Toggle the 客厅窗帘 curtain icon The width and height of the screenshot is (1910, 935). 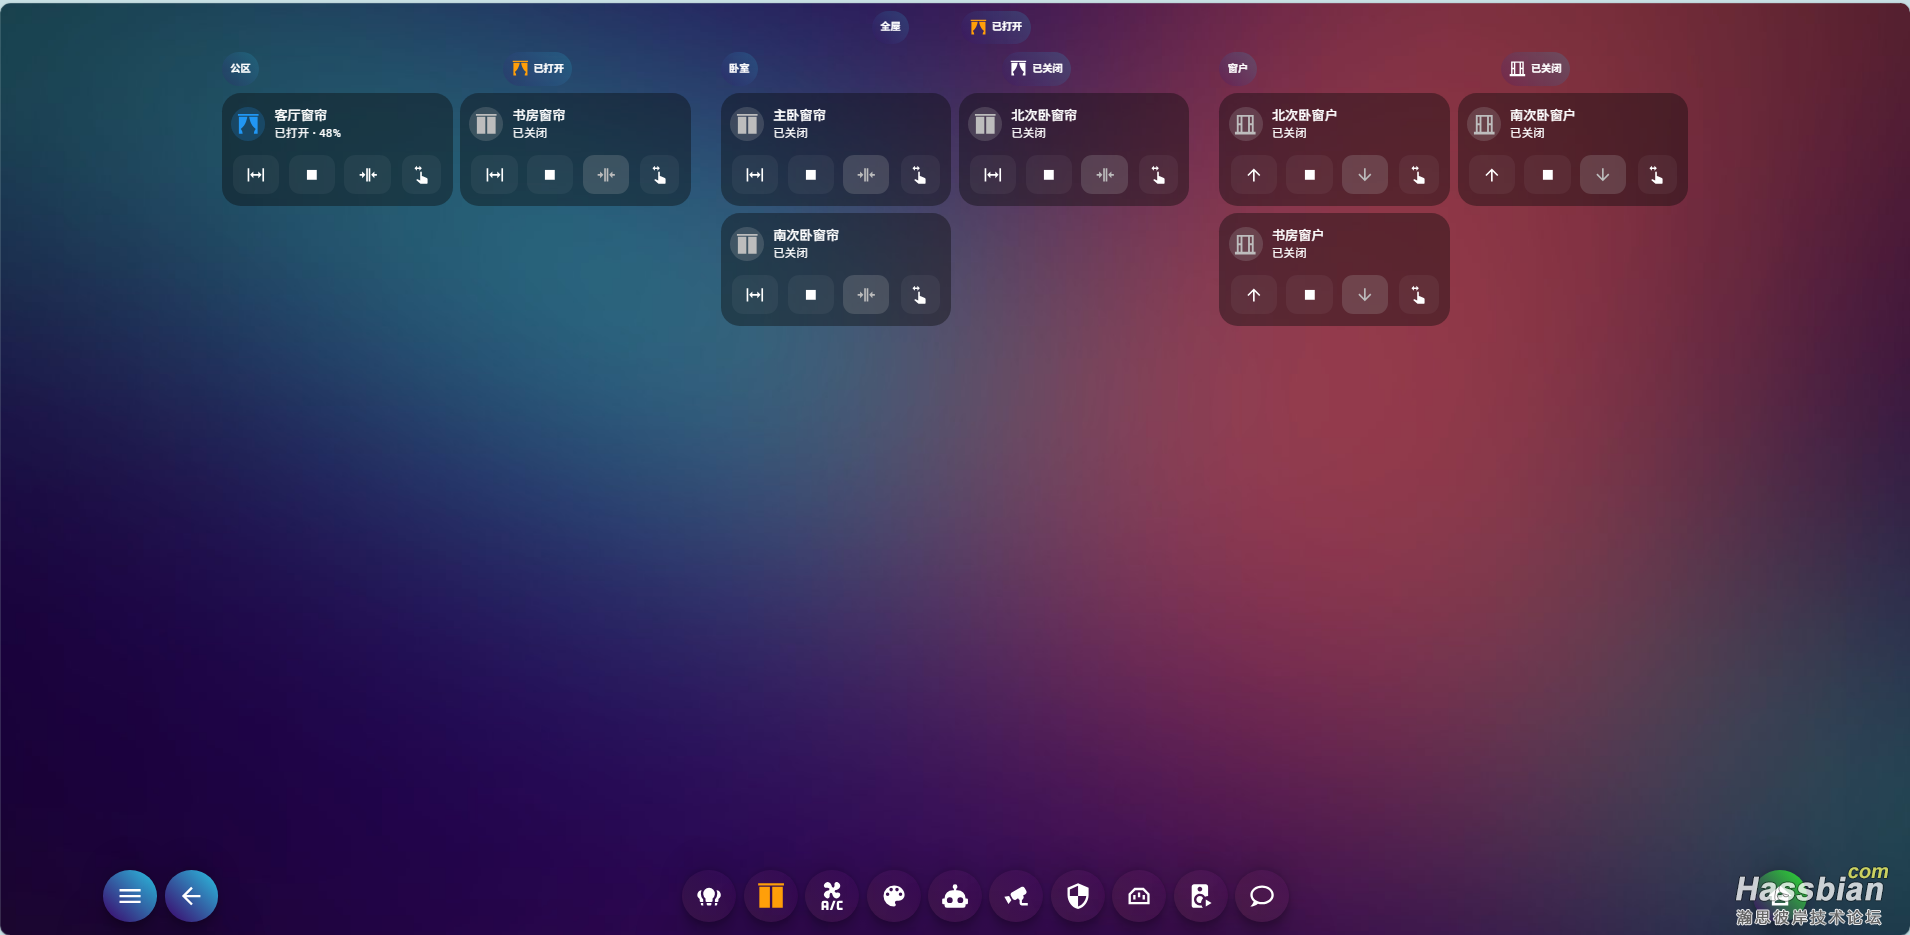(x=248, y=124)
